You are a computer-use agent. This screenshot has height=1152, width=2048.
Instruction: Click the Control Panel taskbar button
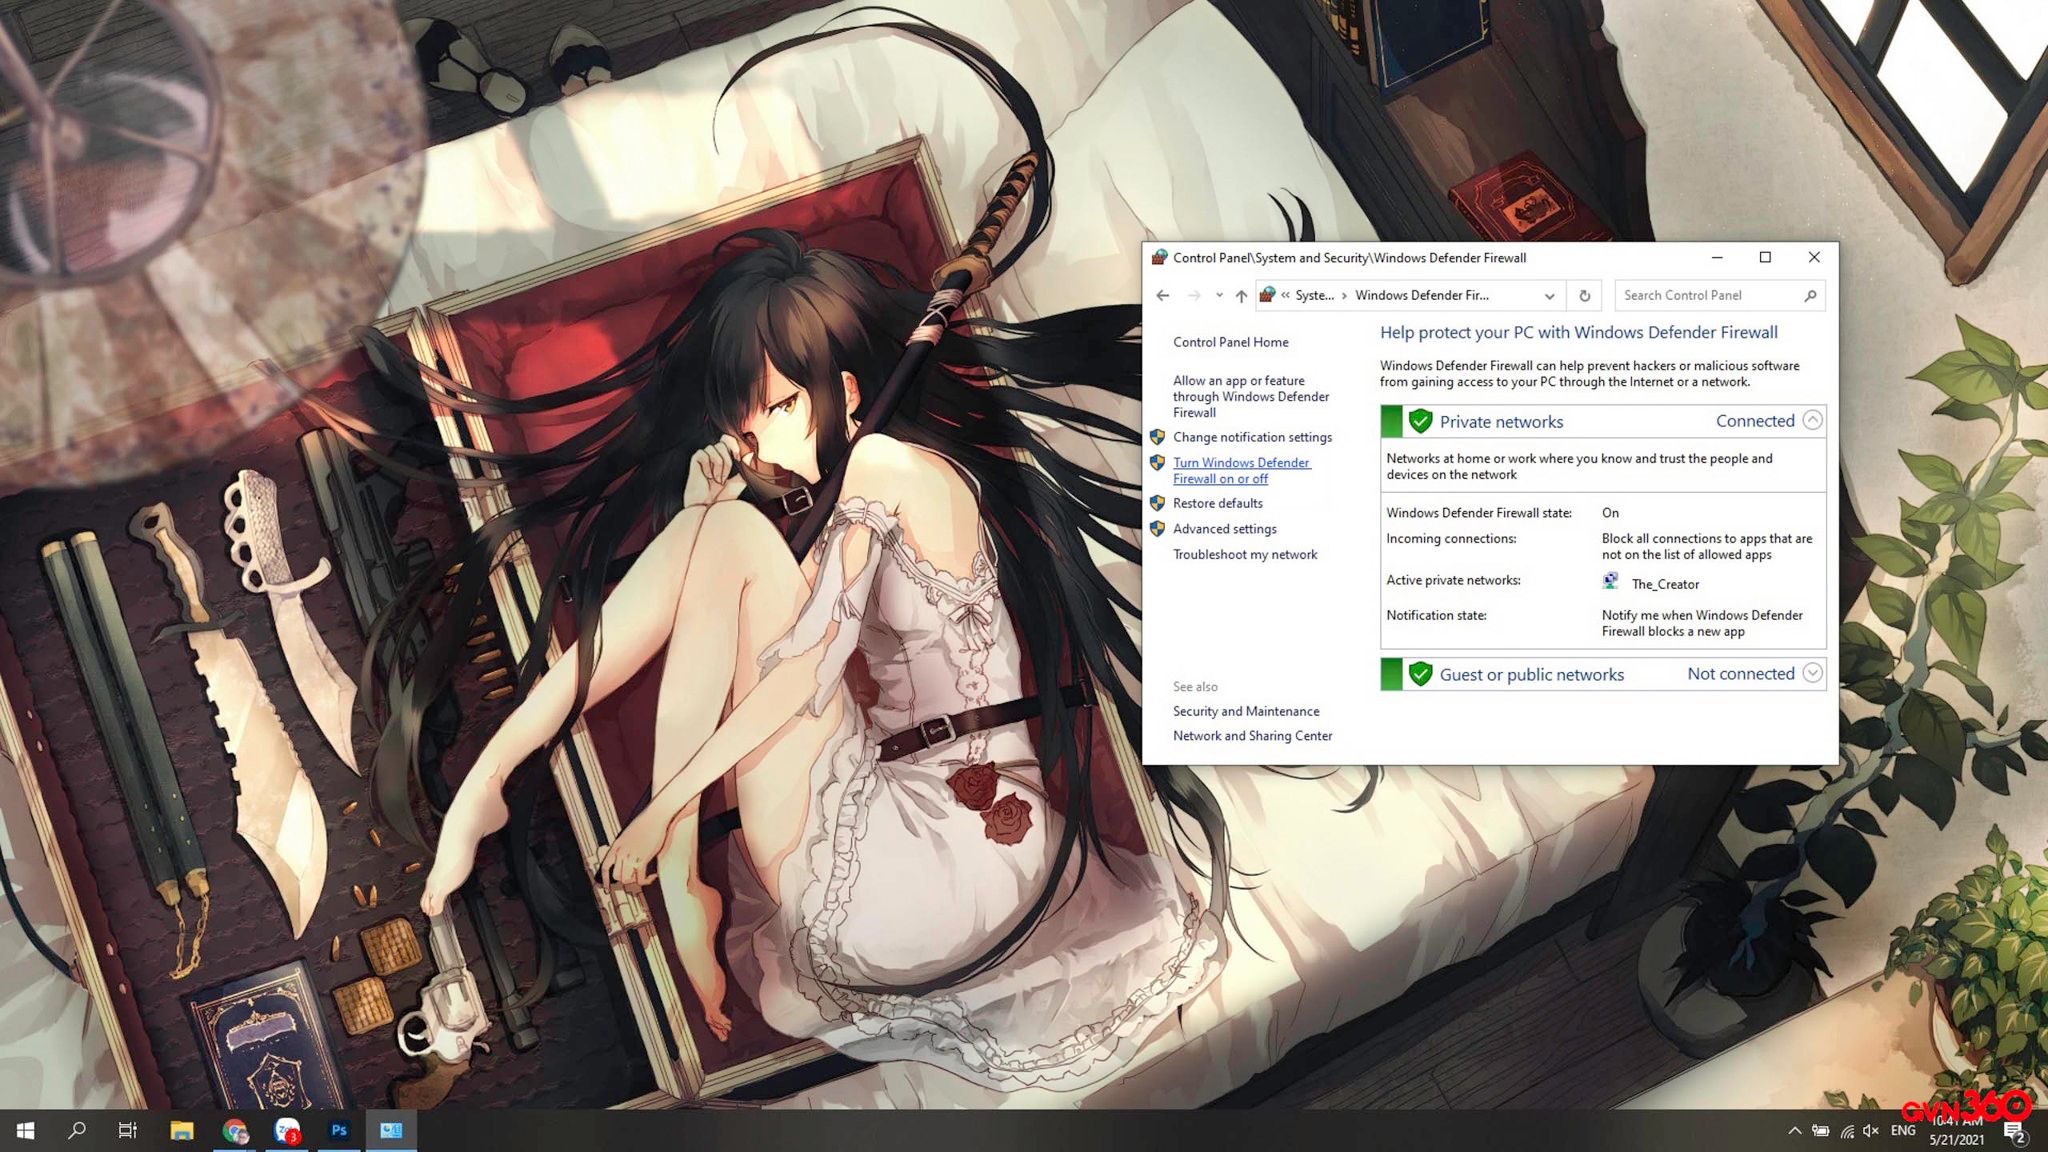(x=391, y=1131)
